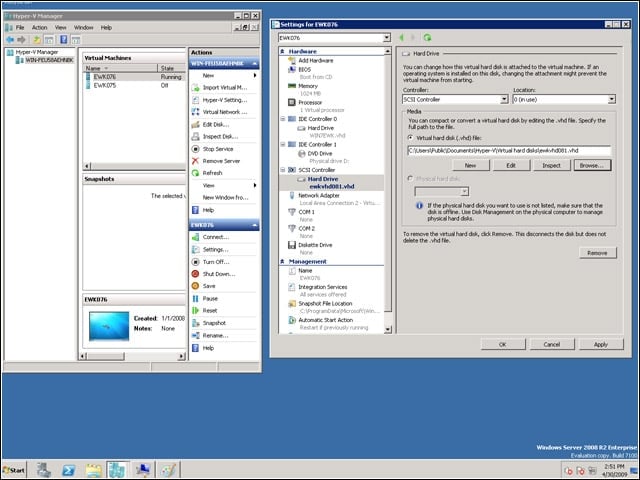Click the EWK076 preview thumbnail
Screen dimensions: 640x480
tap(109, 326)
